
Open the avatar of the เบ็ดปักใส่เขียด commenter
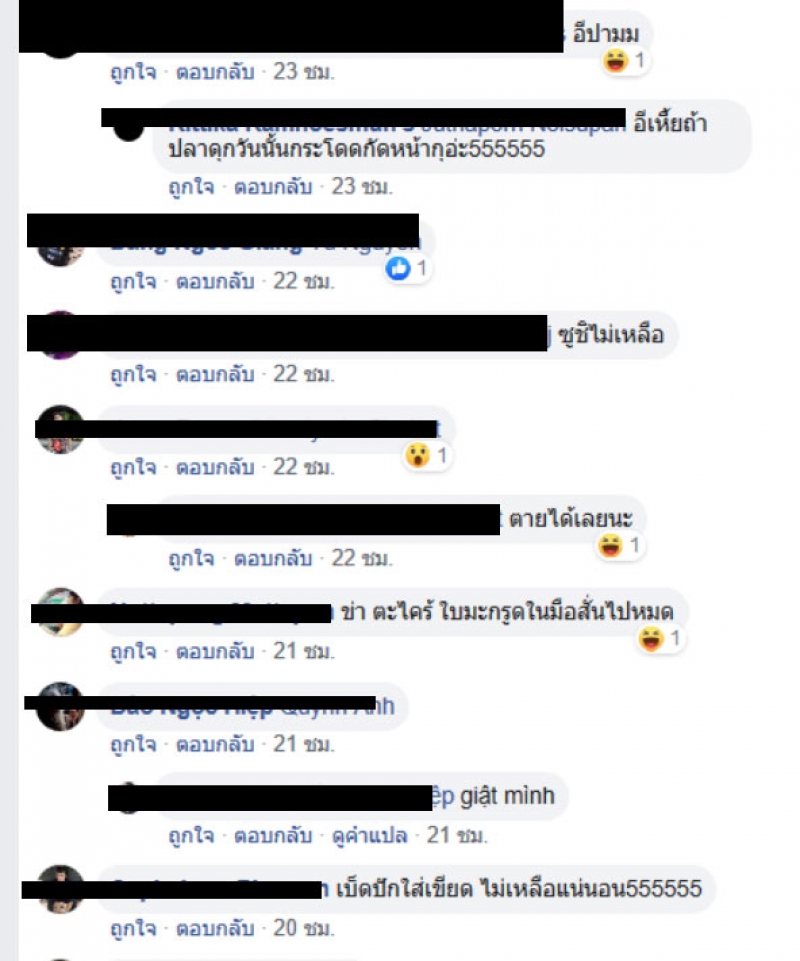coord(59,889)
